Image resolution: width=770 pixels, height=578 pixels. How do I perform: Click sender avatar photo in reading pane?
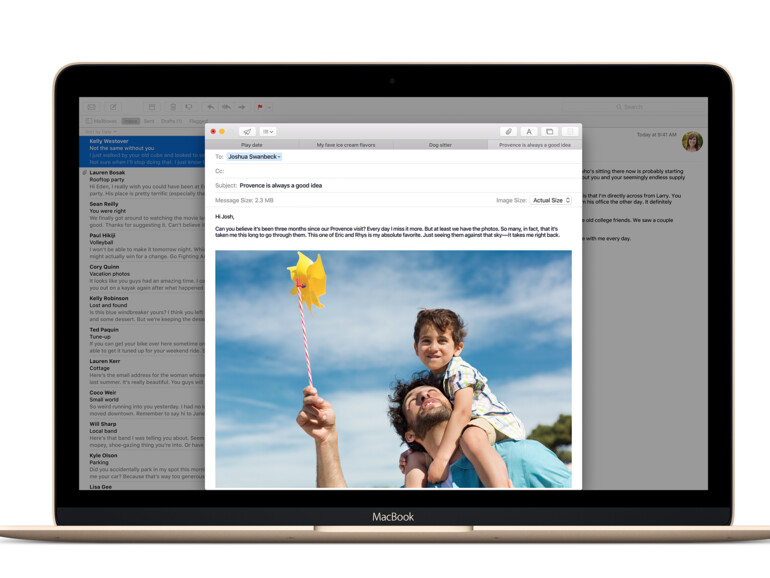point(692,141)
